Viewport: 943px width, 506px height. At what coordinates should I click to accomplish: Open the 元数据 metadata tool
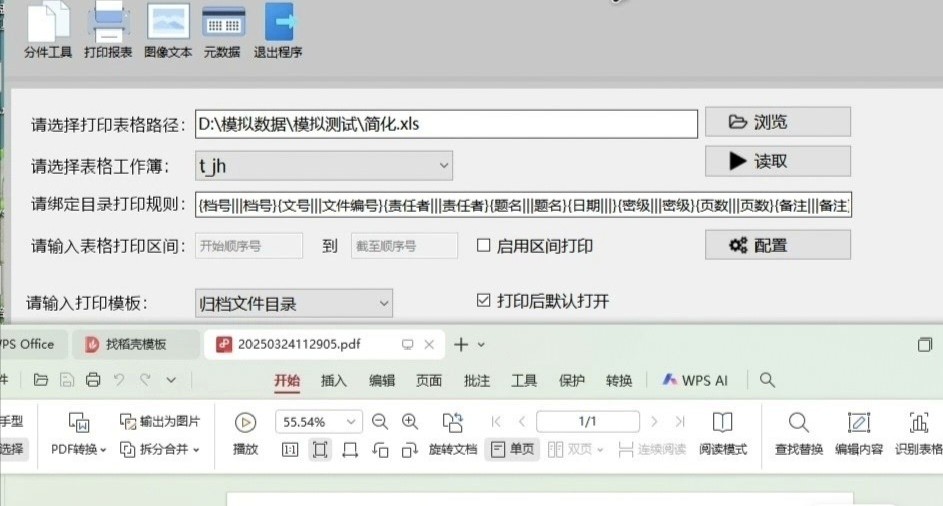[x=223, y=30]
